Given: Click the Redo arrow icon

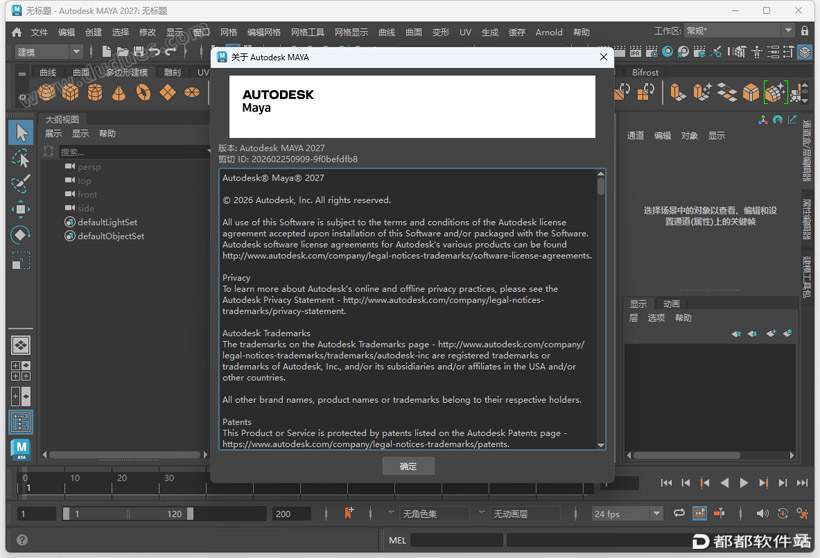Looking at the screenshot, I should pyautogui.click(x=170, y=51).
